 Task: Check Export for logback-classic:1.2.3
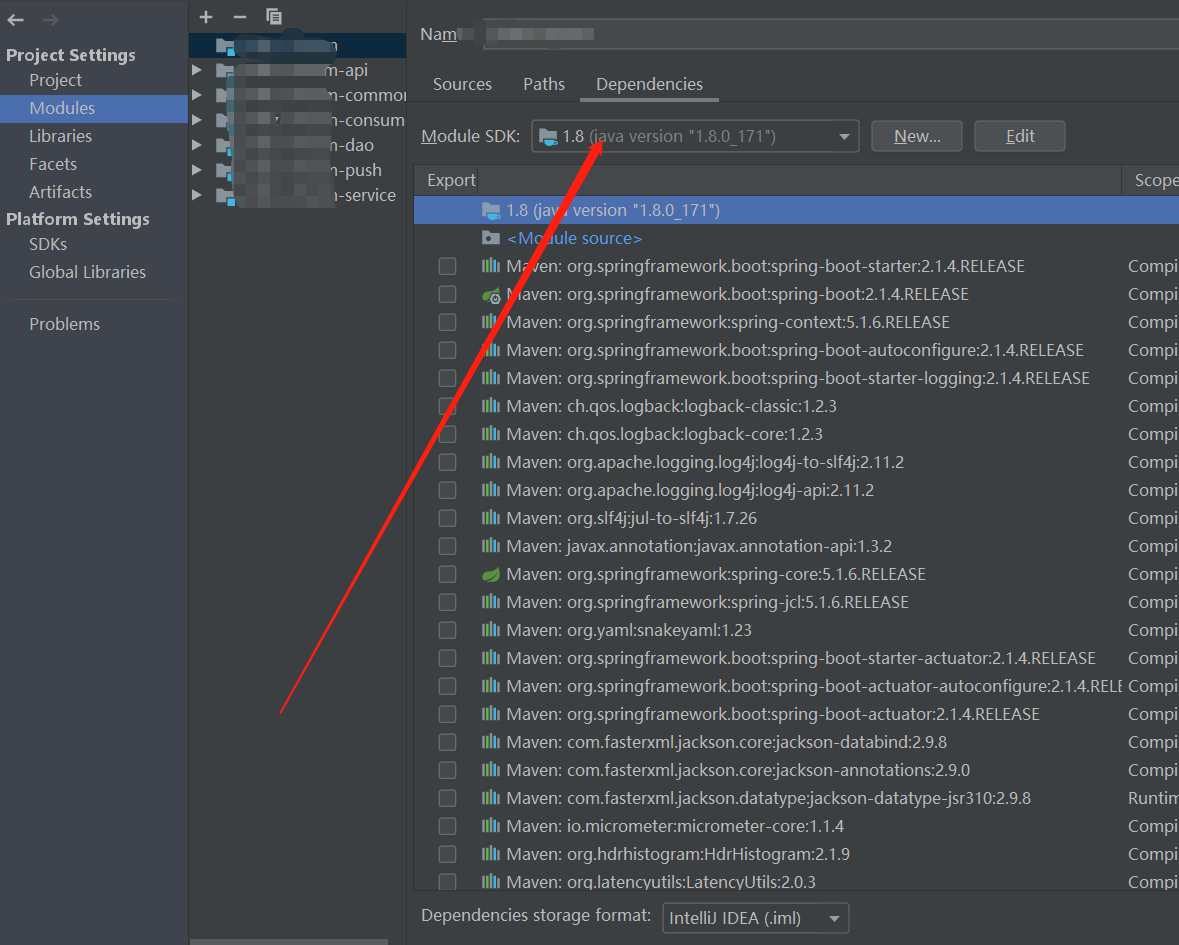click(x=447, y=406)
